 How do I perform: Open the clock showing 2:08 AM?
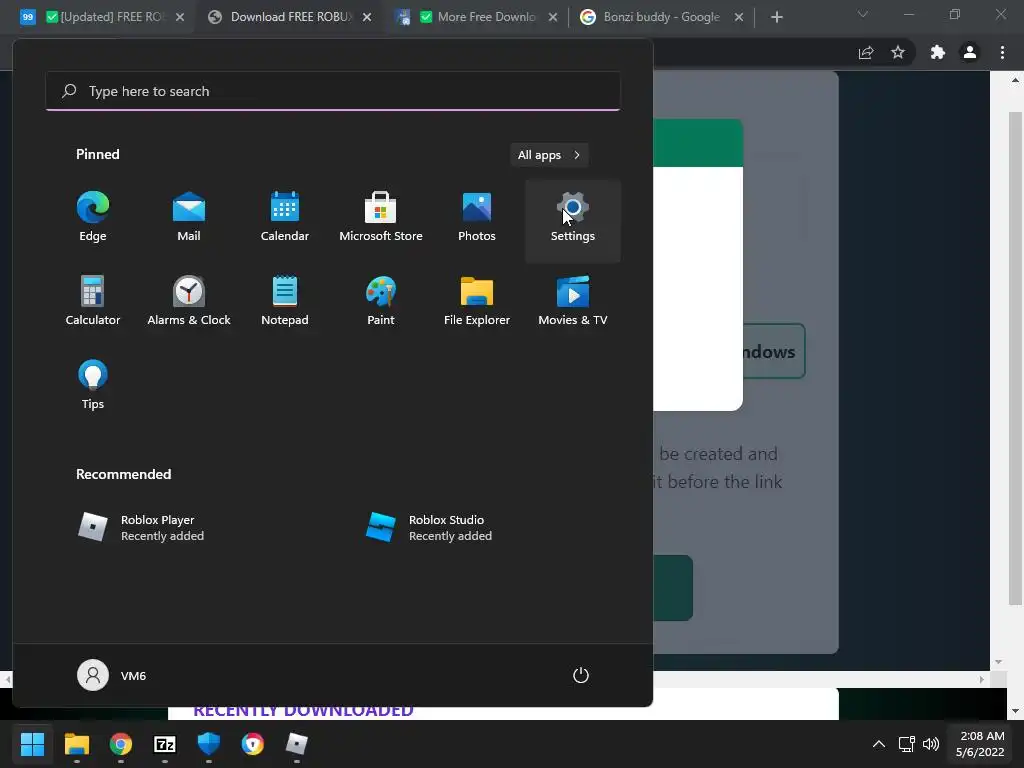click(980, 744)
